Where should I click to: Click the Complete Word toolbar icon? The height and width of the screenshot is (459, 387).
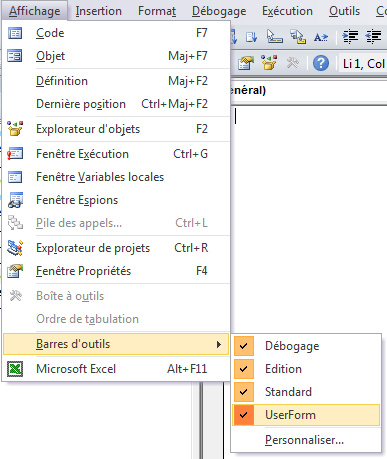point(321,37)
